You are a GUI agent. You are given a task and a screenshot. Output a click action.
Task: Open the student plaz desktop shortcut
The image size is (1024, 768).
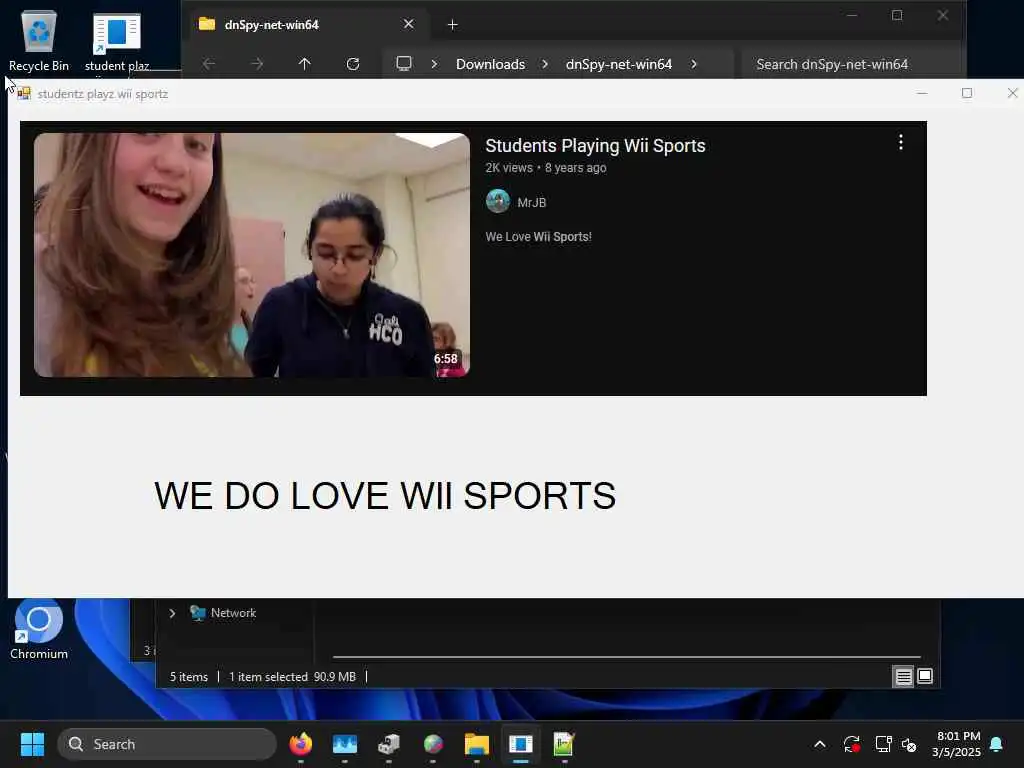click(x=117, y=40)
